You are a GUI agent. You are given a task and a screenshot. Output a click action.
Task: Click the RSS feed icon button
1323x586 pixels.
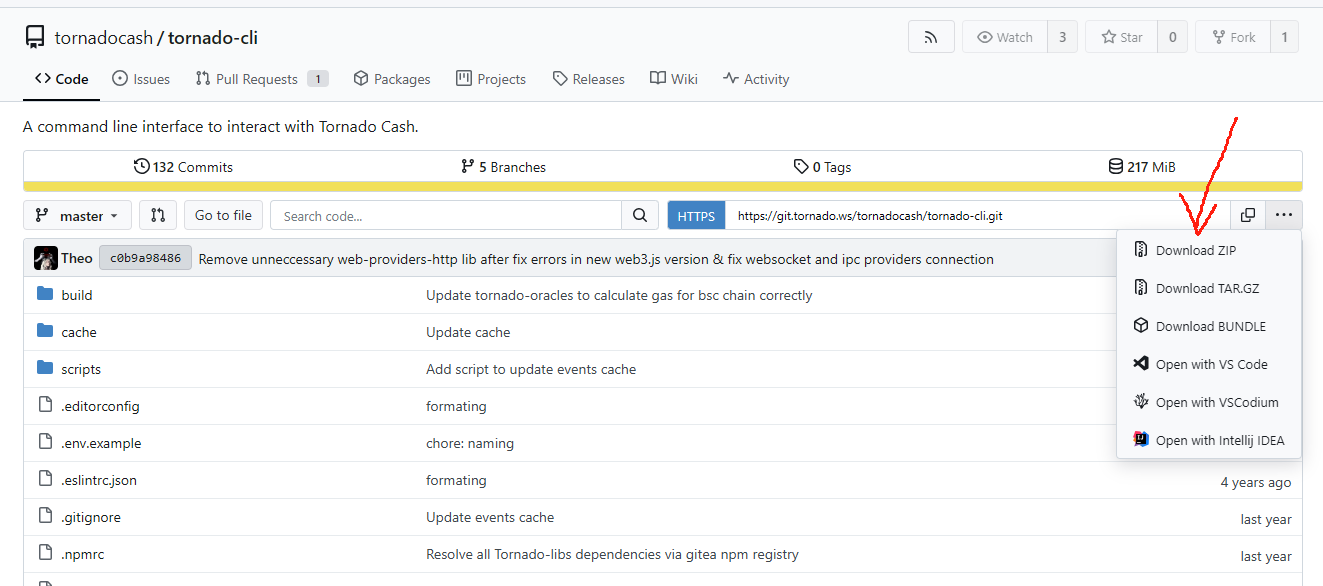point(931,37)
